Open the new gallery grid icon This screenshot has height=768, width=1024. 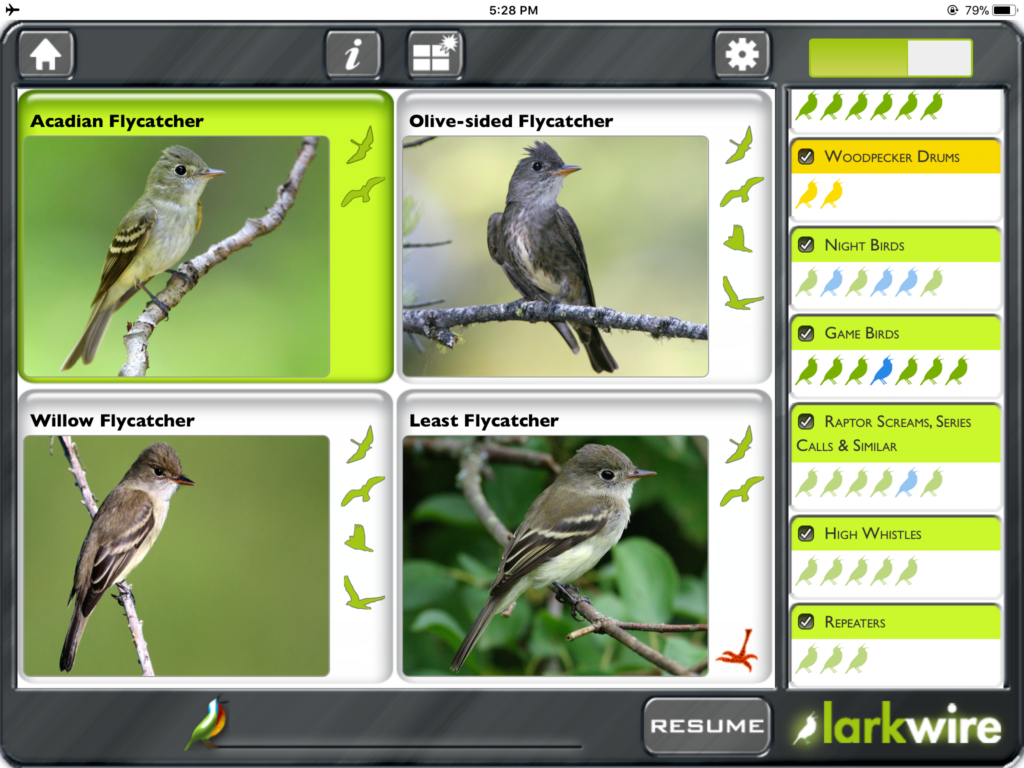pos(435,54)
